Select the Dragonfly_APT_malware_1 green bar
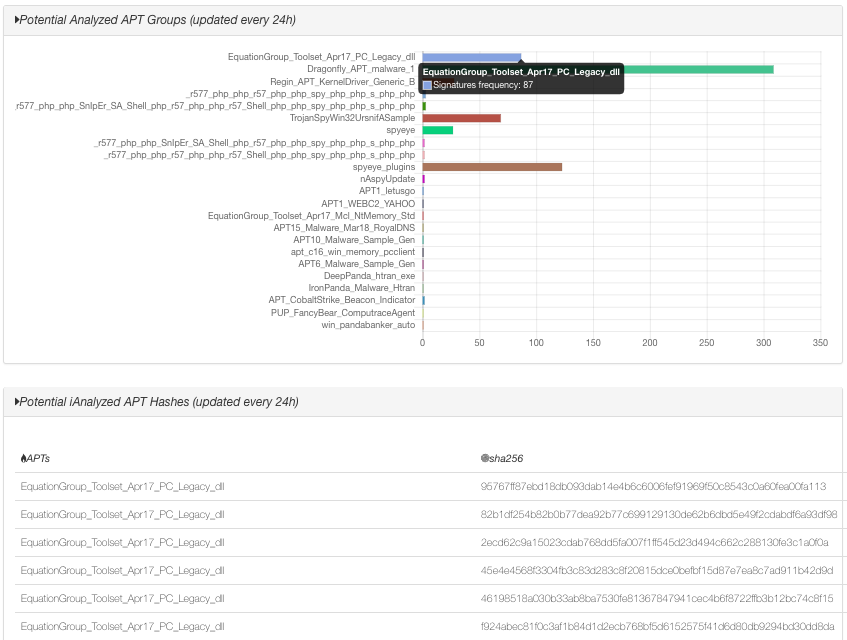Viewport: 847px width, 640px height. [x=700, y=69]
